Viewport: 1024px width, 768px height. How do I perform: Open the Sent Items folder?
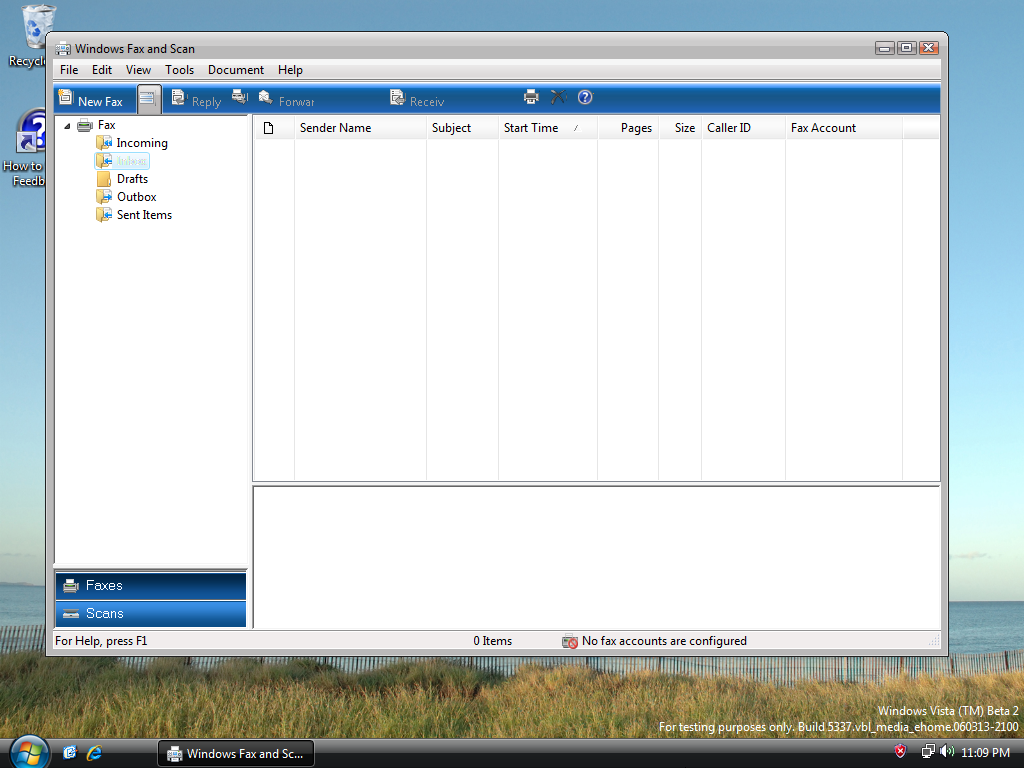pos(143,215)
